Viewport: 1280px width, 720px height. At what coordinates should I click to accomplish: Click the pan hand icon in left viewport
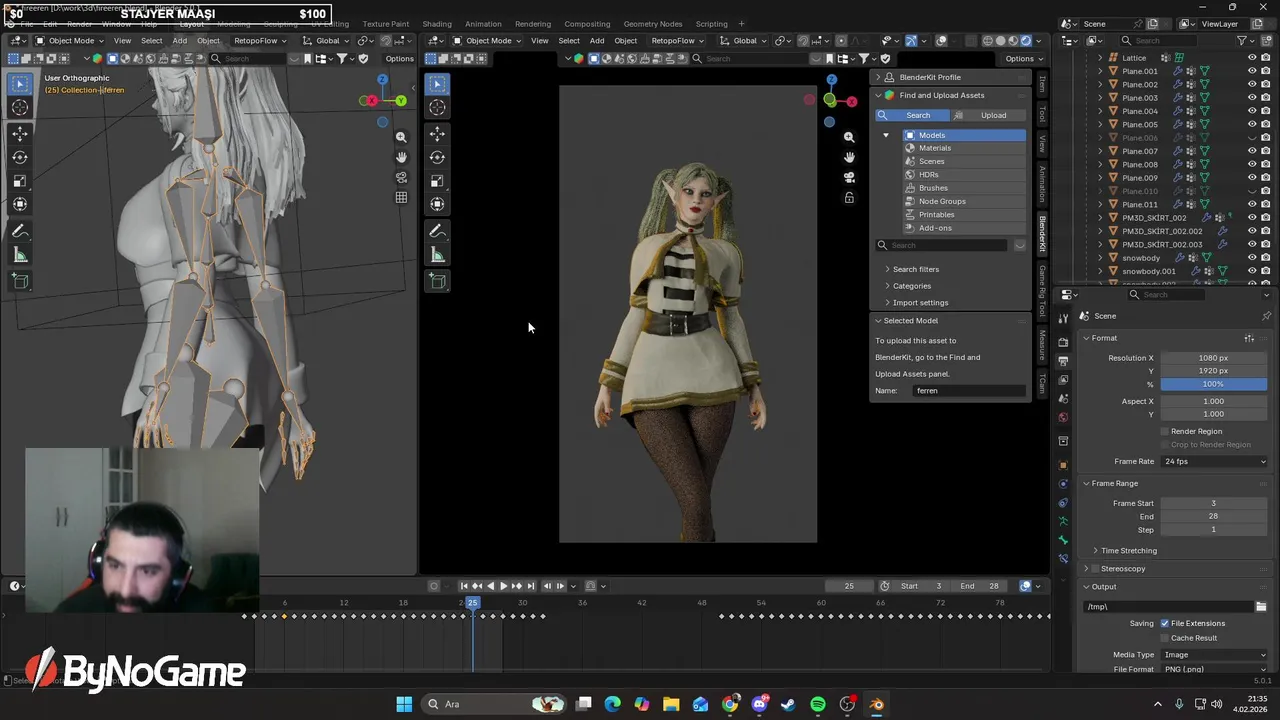point(401,157)
